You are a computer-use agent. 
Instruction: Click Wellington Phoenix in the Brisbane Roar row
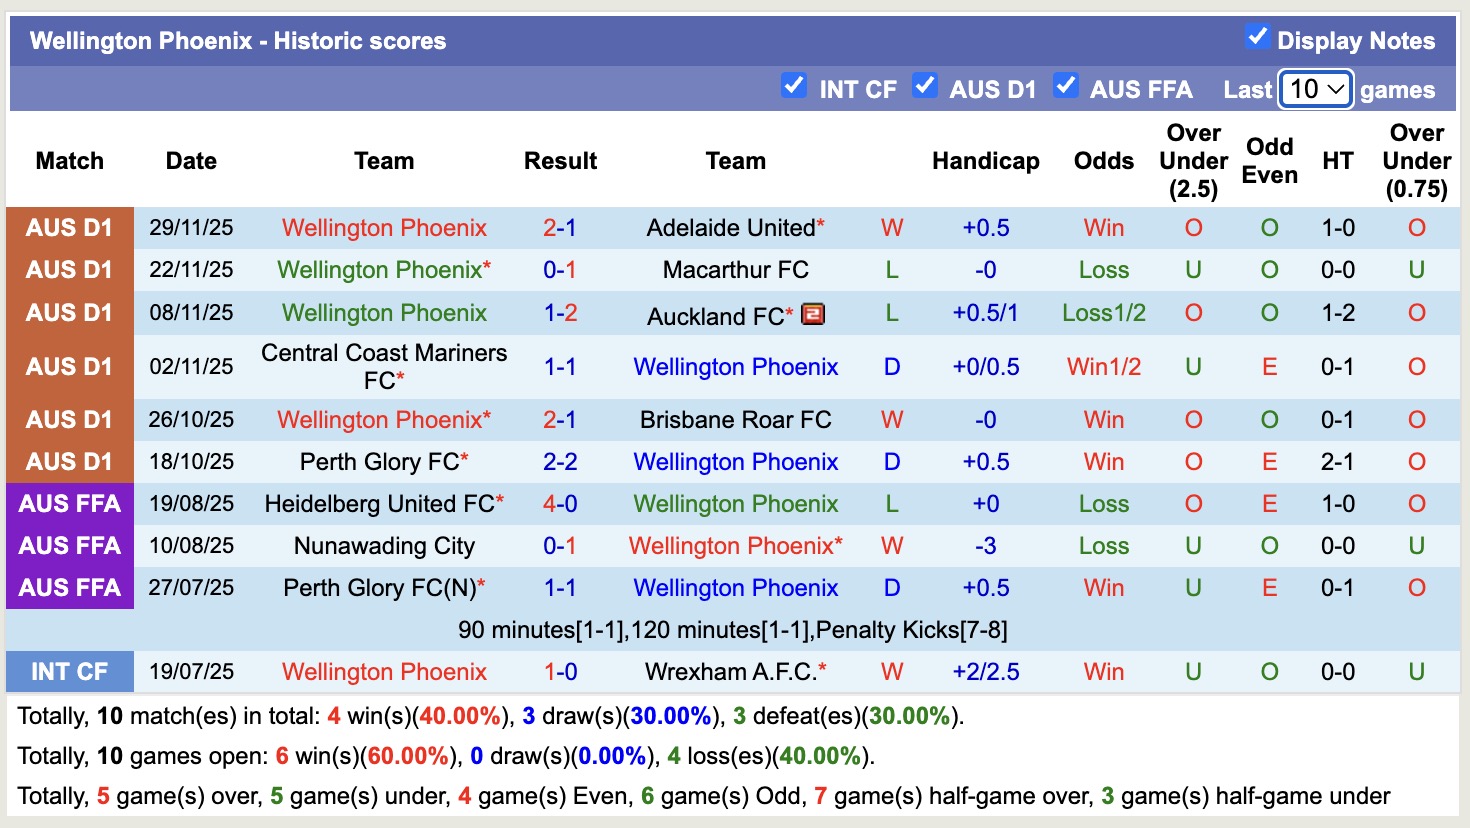click(x=384, y=419)
